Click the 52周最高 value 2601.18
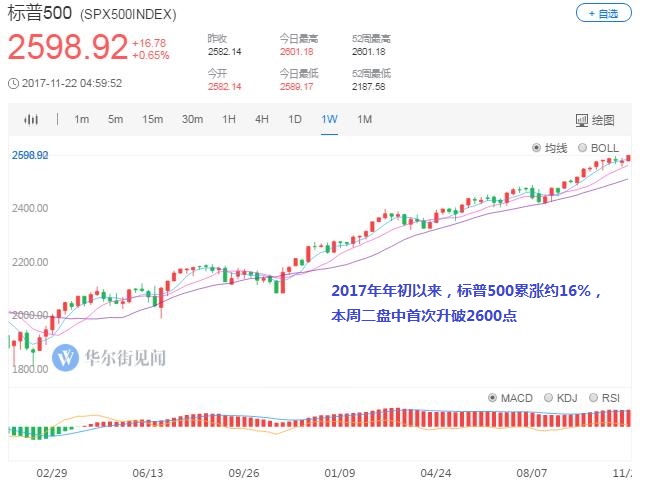Screen dimensions: 648x483 368,52
